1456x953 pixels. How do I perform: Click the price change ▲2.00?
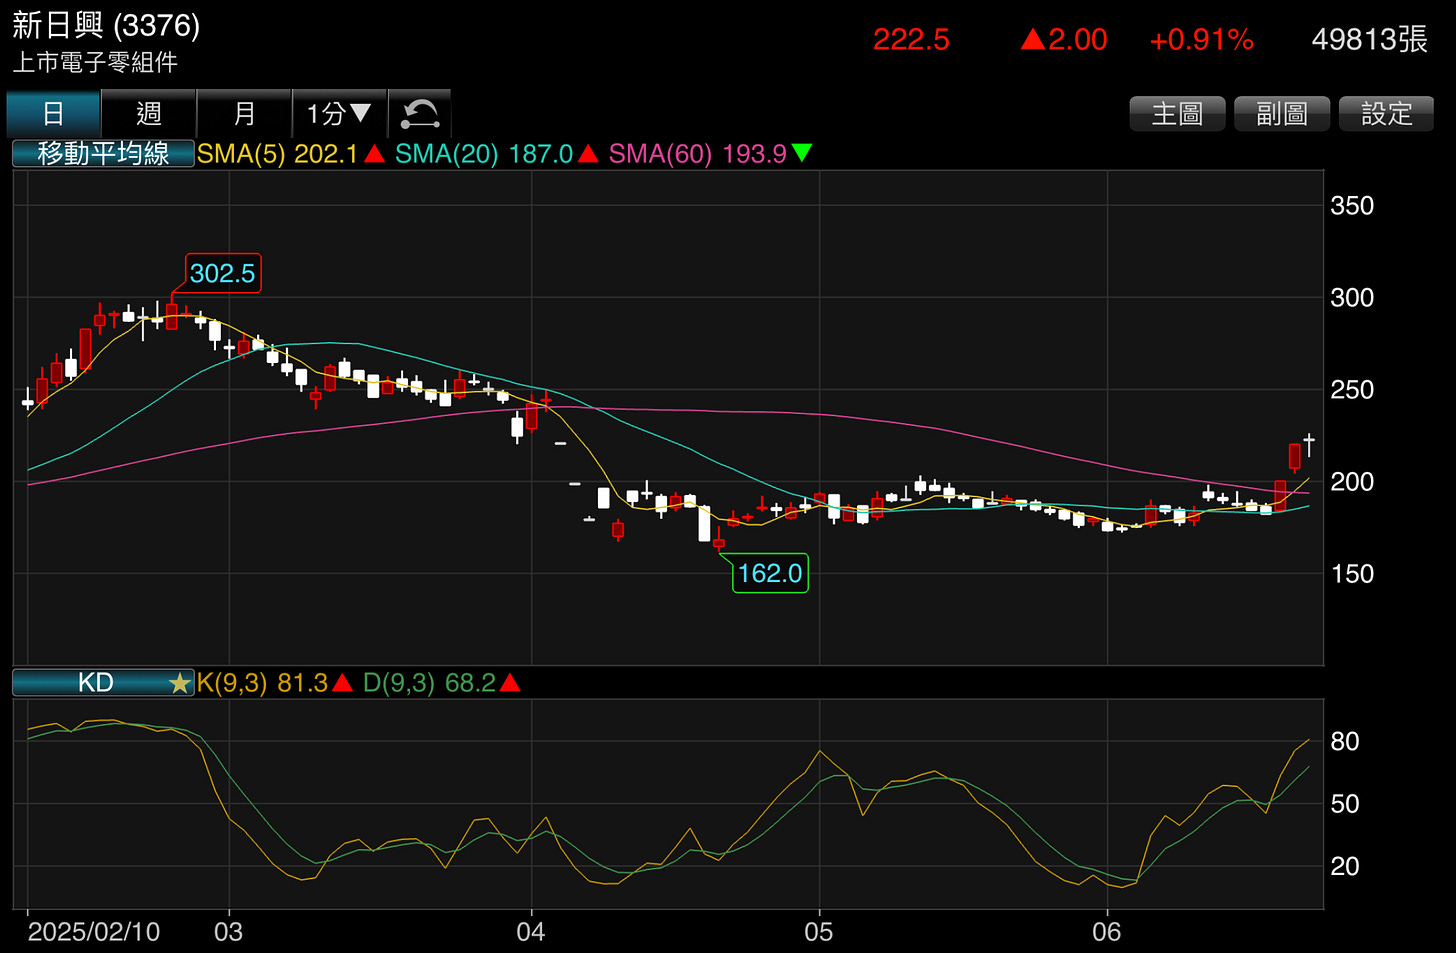[1064, 40]
